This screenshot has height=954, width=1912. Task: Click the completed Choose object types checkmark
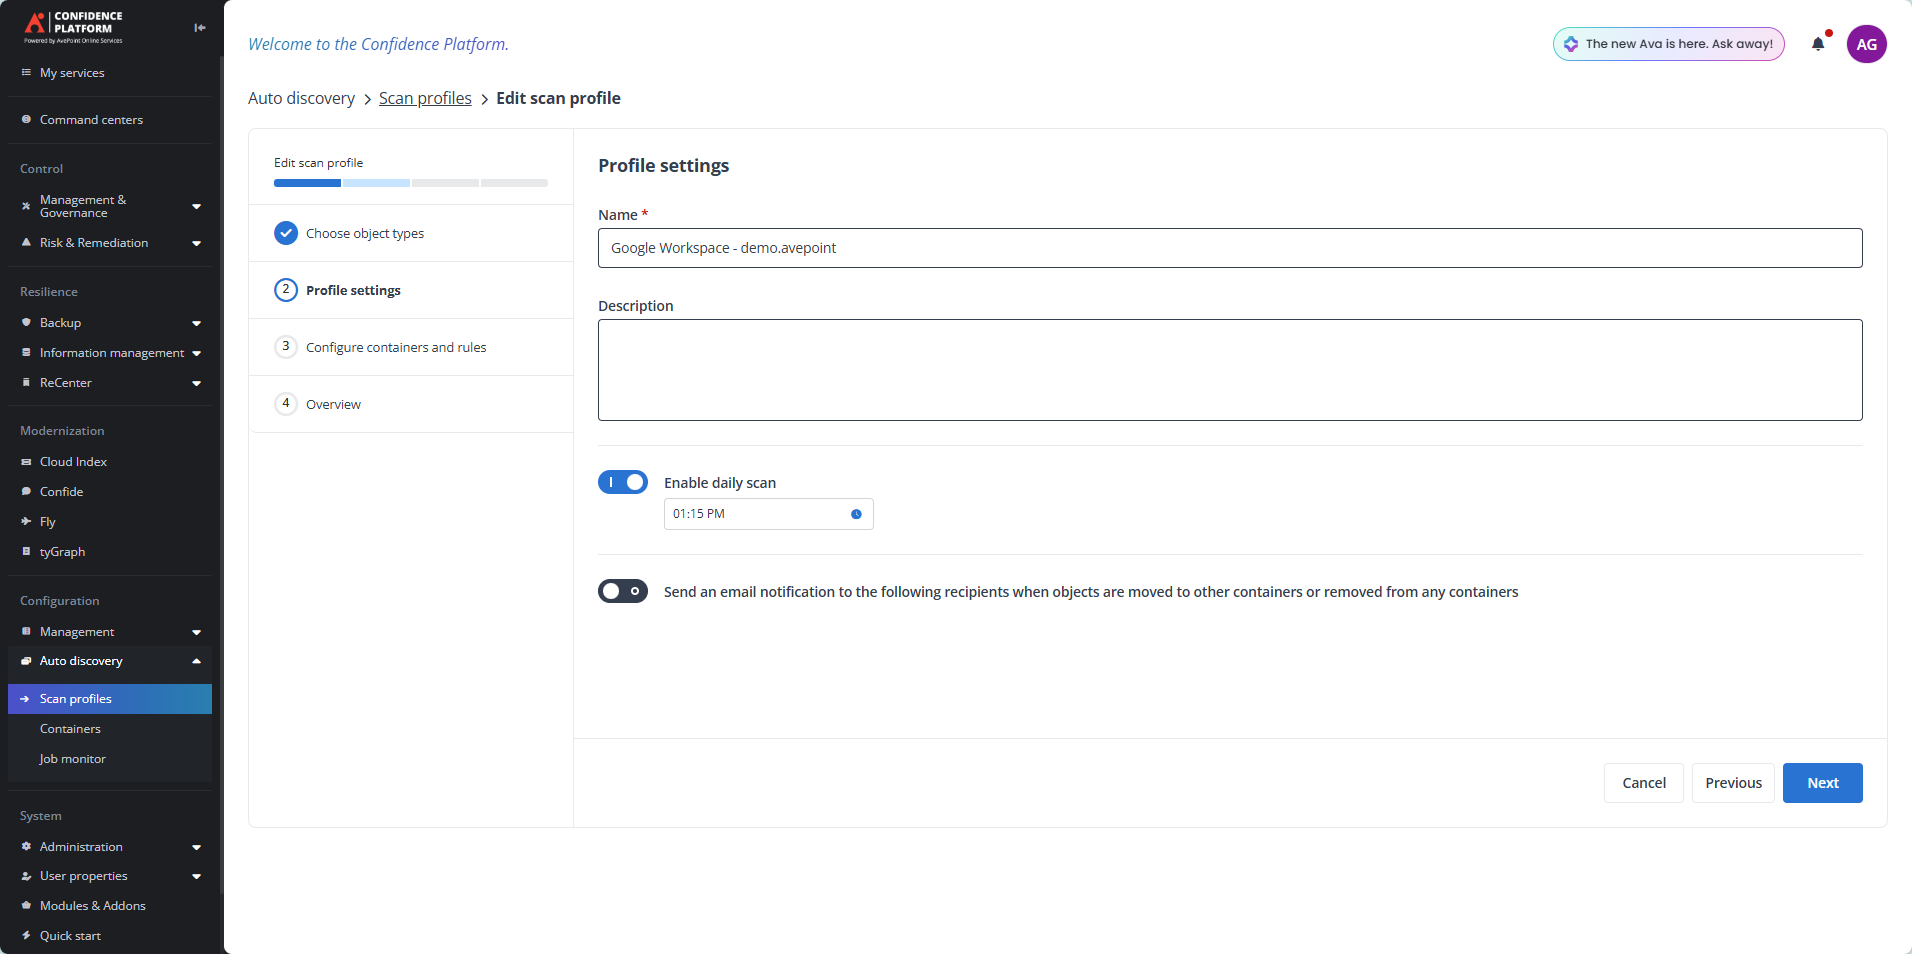tap(286, 232)
